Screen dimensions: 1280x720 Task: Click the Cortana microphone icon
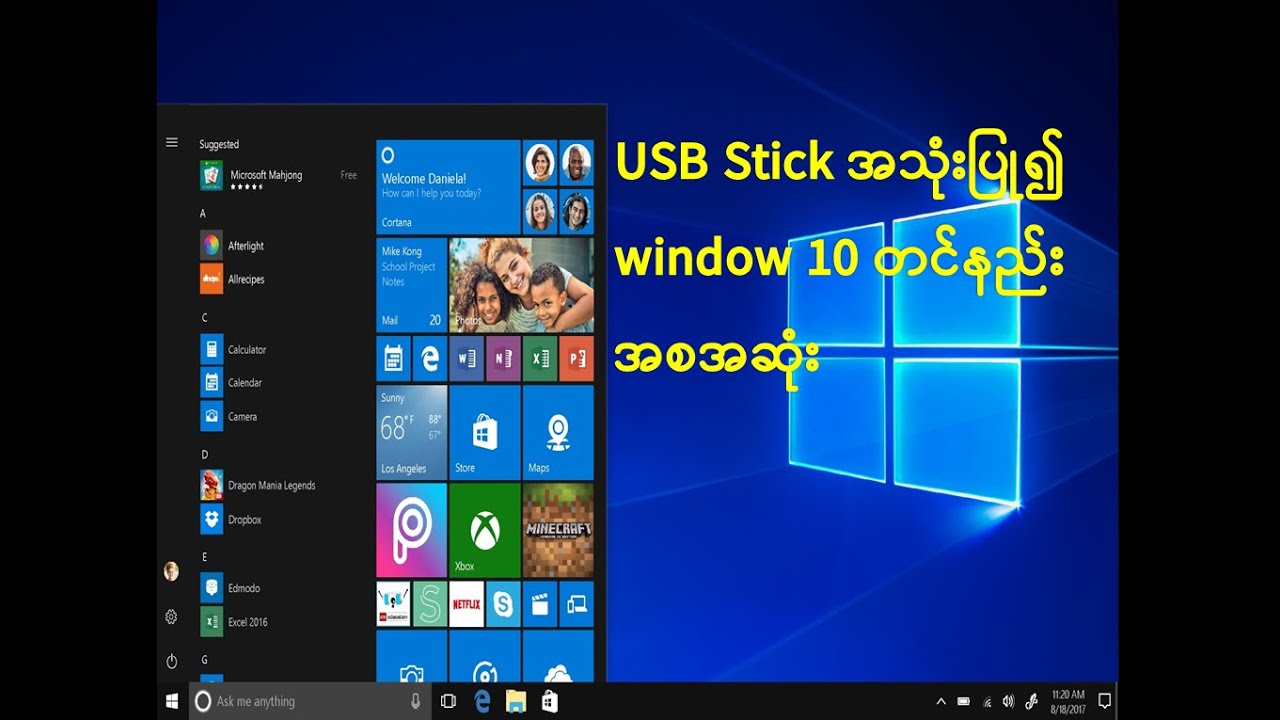point(416,701)
